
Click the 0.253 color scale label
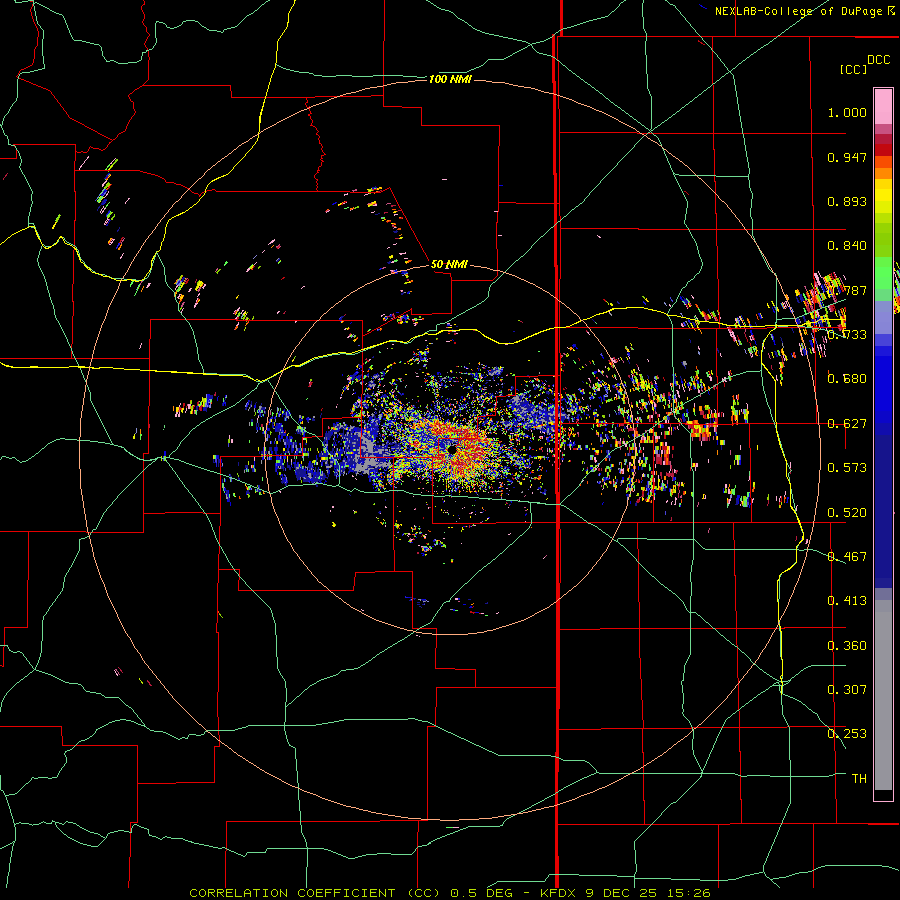click(x=847, y=734)
